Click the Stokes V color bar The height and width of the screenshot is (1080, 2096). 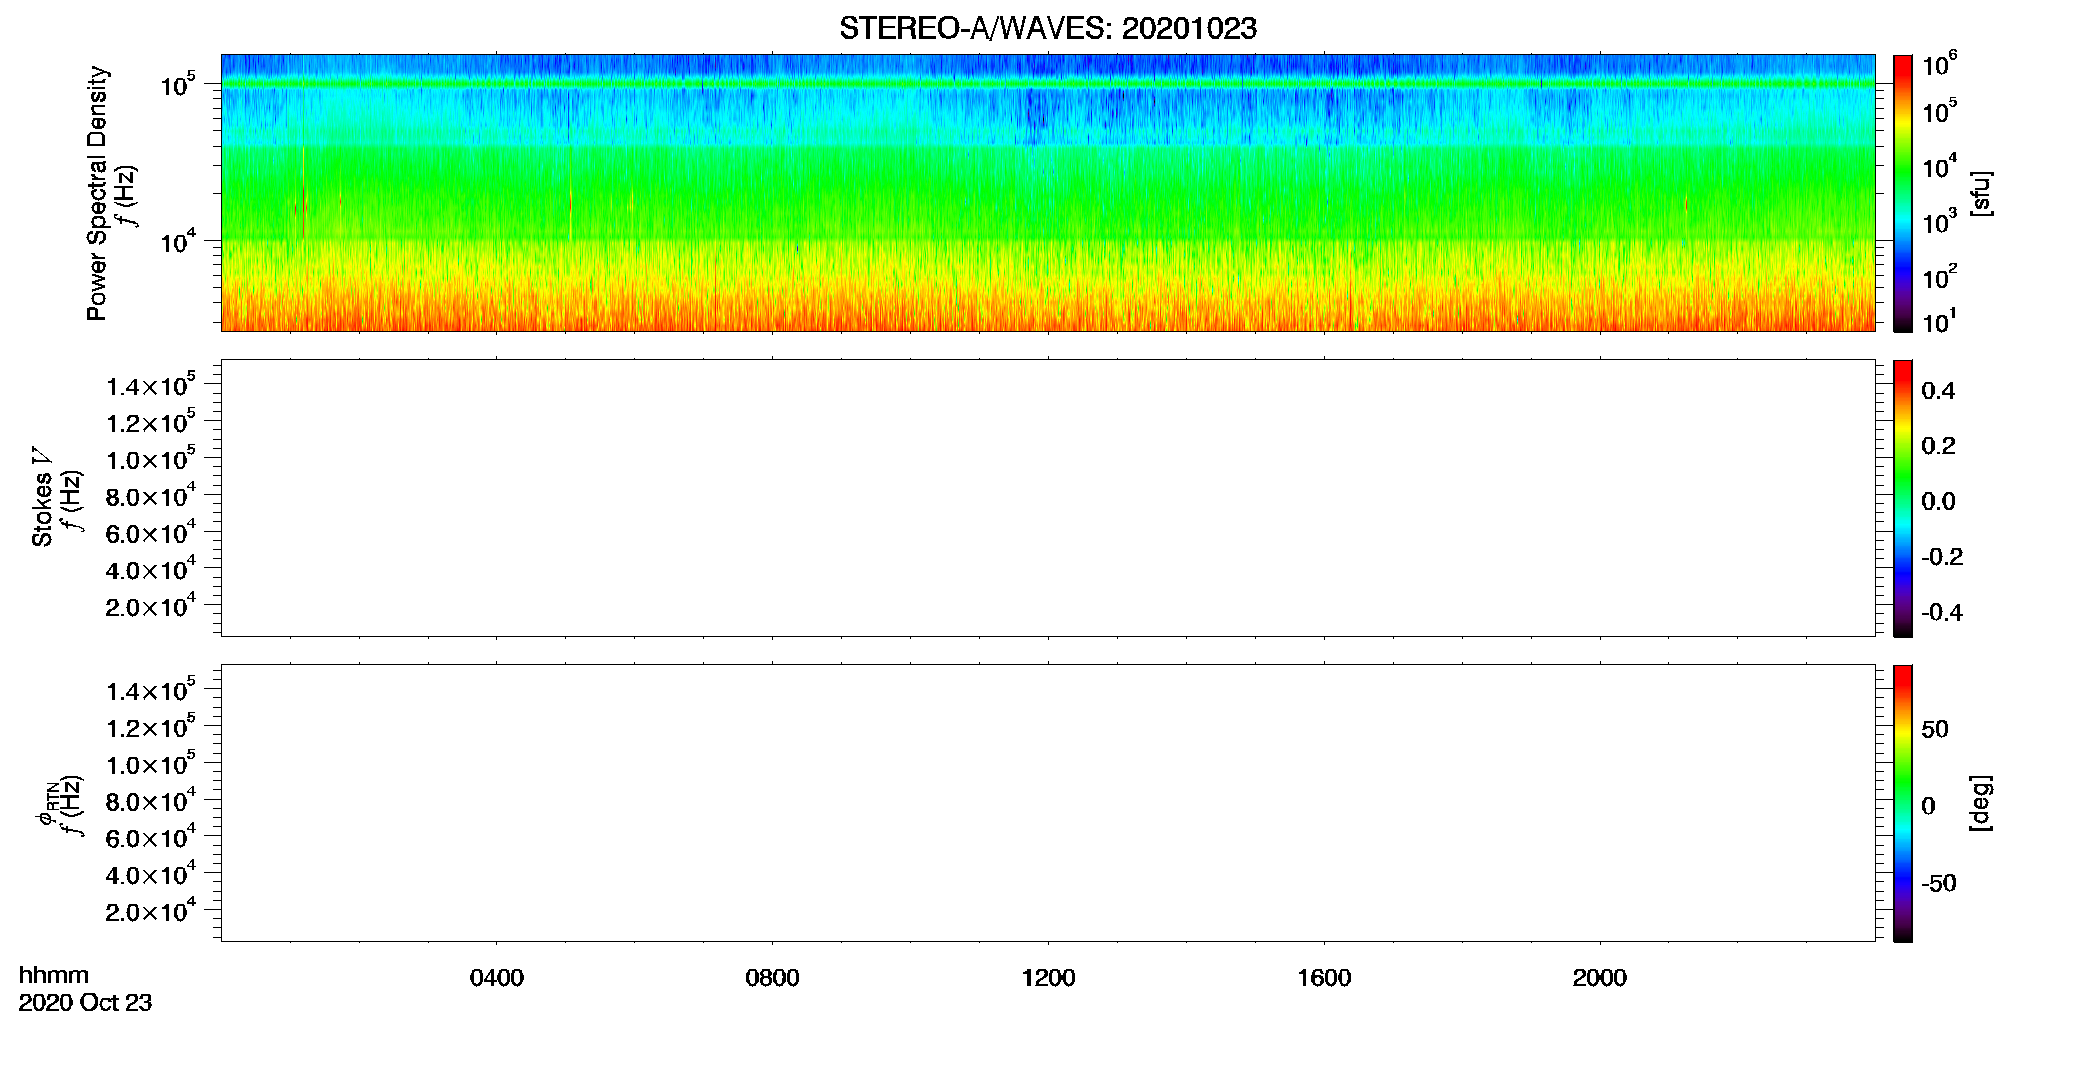[x=1902, y=498]
